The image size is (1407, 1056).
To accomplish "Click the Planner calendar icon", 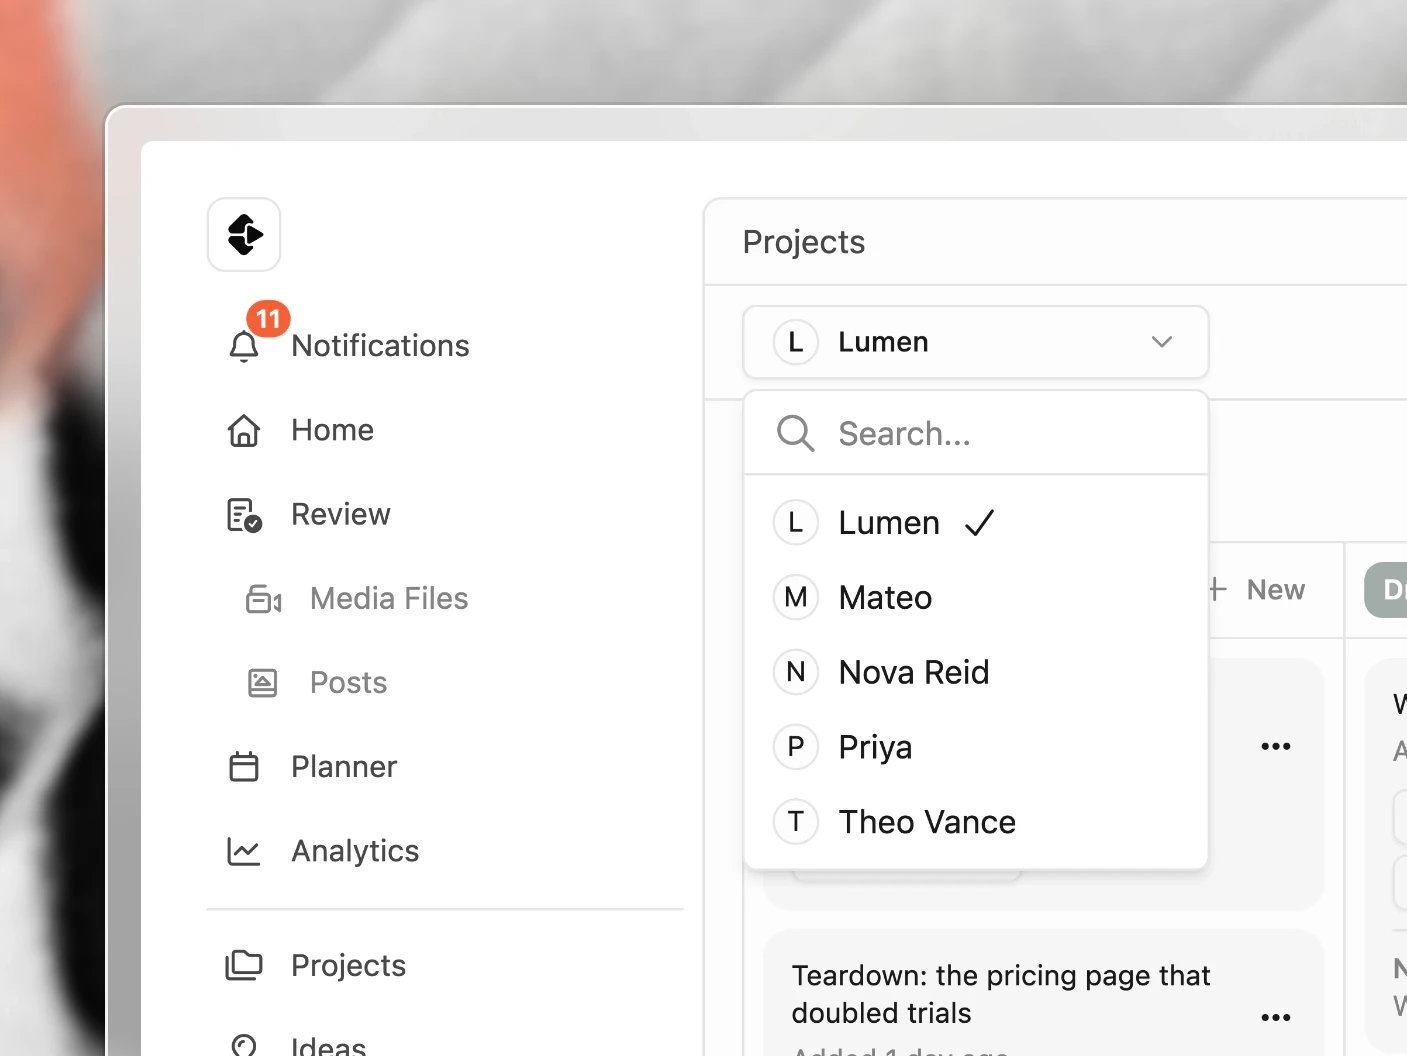I will coord(244,767).
